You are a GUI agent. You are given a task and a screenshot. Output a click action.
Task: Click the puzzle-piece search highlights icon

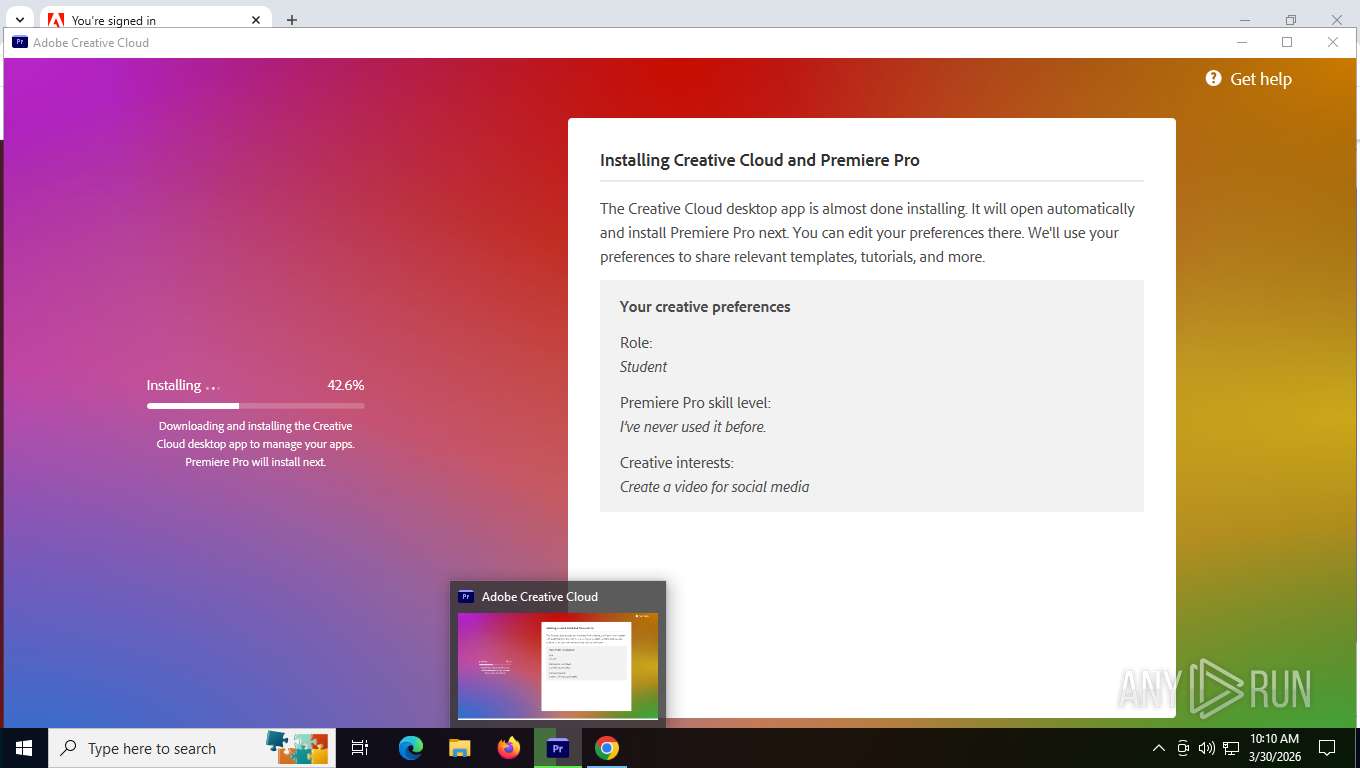tap(297, 747)
